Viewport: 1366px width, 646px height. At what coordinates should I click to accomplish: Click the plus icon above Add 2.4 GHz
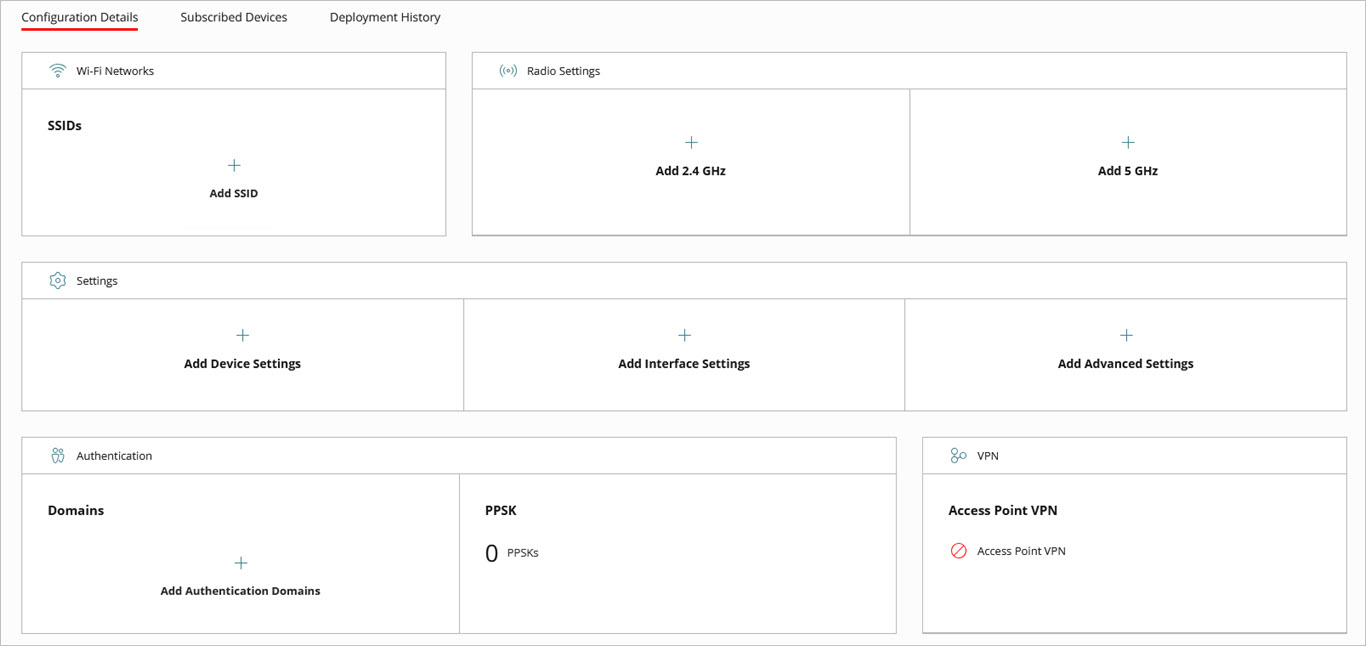point(690,142)
